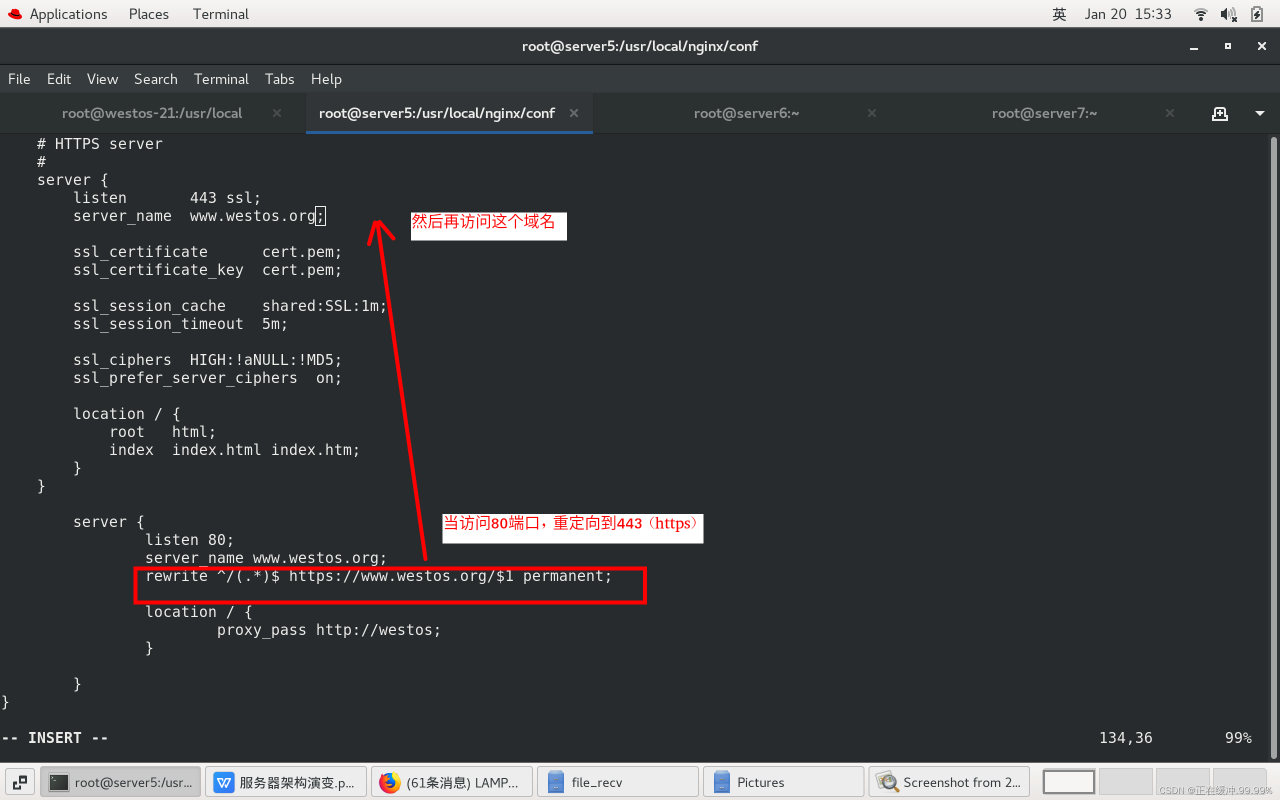
Task: Open the File menu
Action: tap(19, 79)
